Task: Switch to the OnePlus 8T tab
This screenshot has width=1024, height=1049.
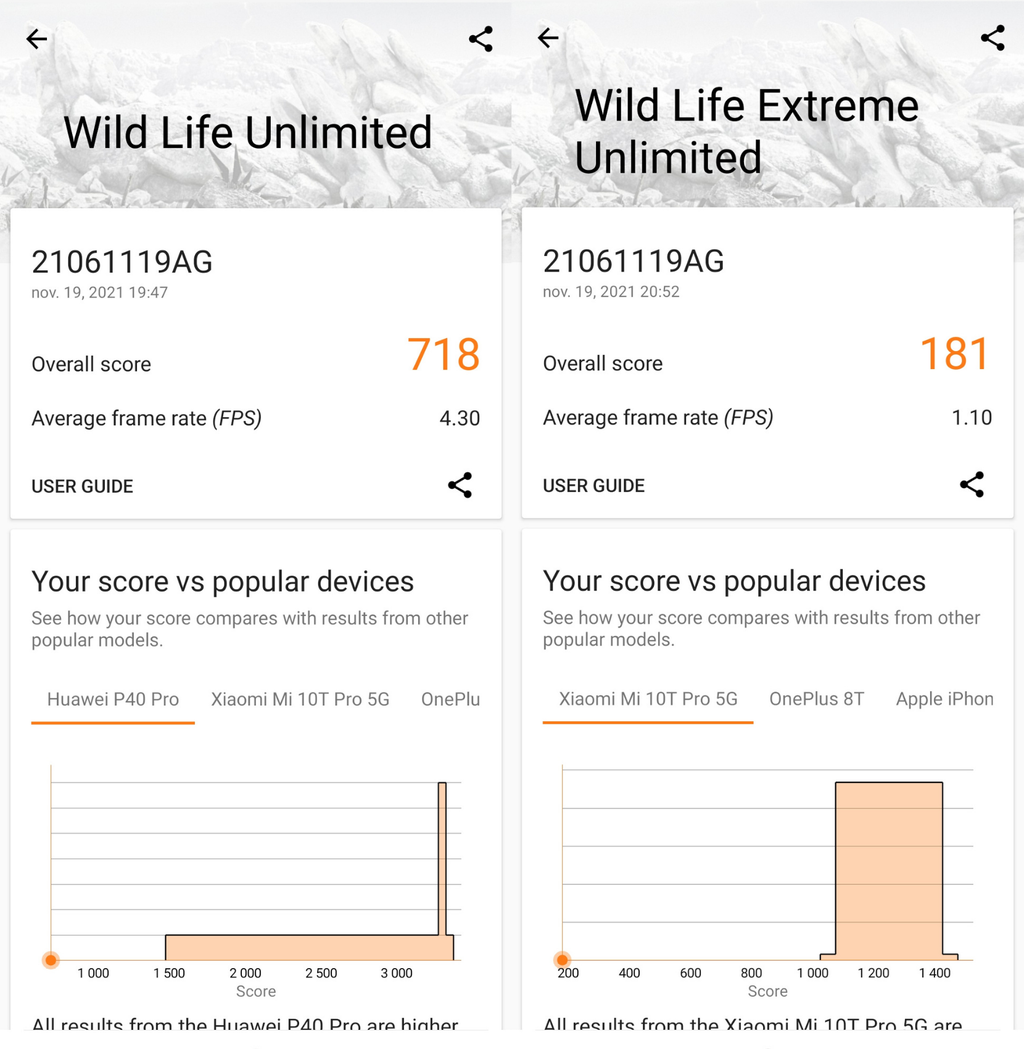Action: pos(817,699)
